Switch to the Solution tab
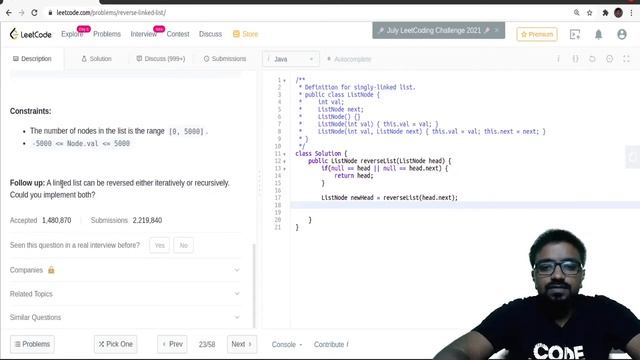 [96, 59]
